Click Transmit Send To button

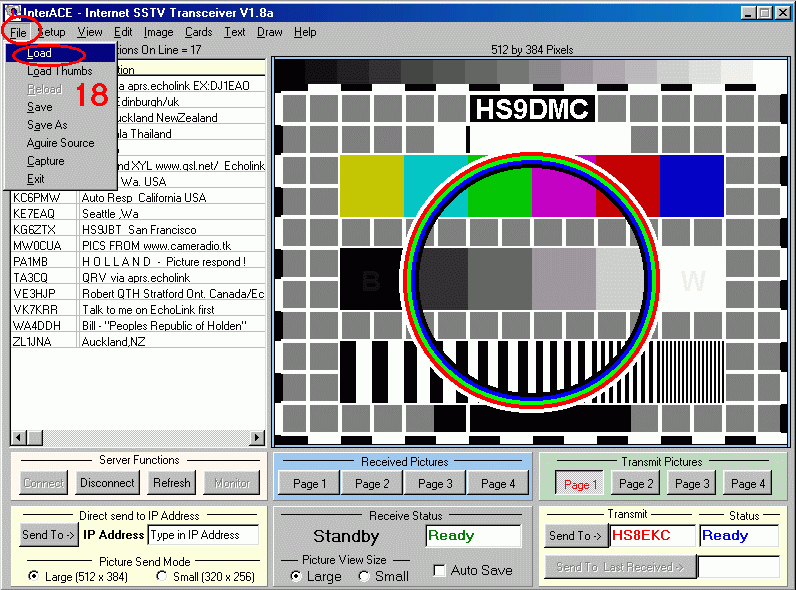575,536
